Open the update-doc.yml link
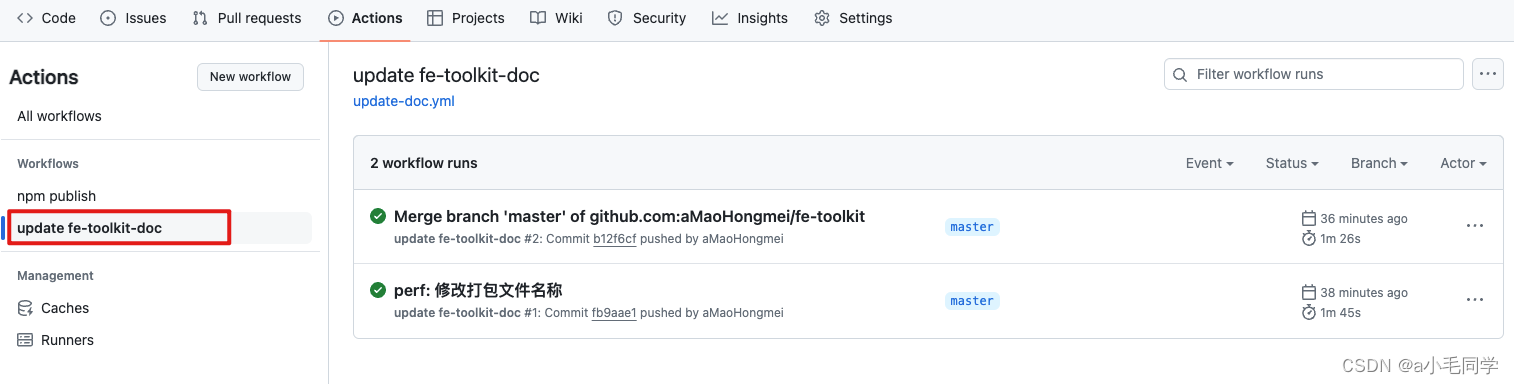 404,101
